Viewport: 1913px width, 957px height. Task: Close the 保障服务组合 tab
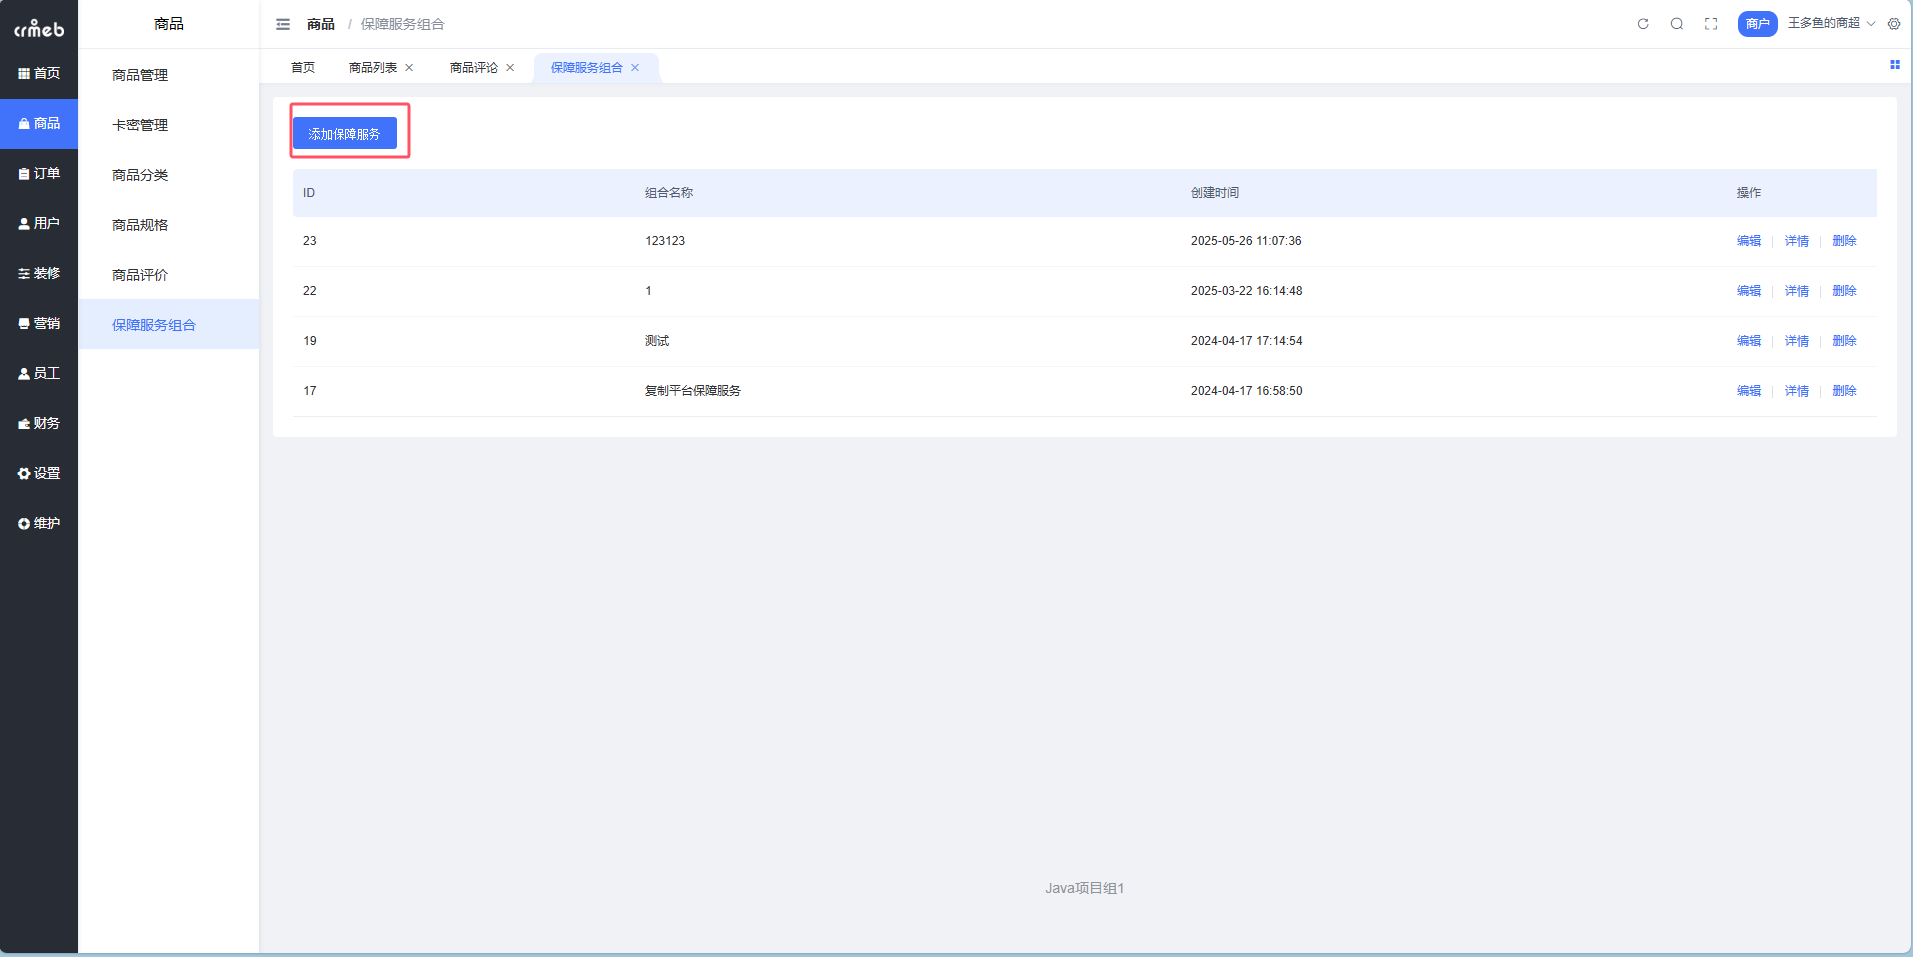[x=635, y=68]
